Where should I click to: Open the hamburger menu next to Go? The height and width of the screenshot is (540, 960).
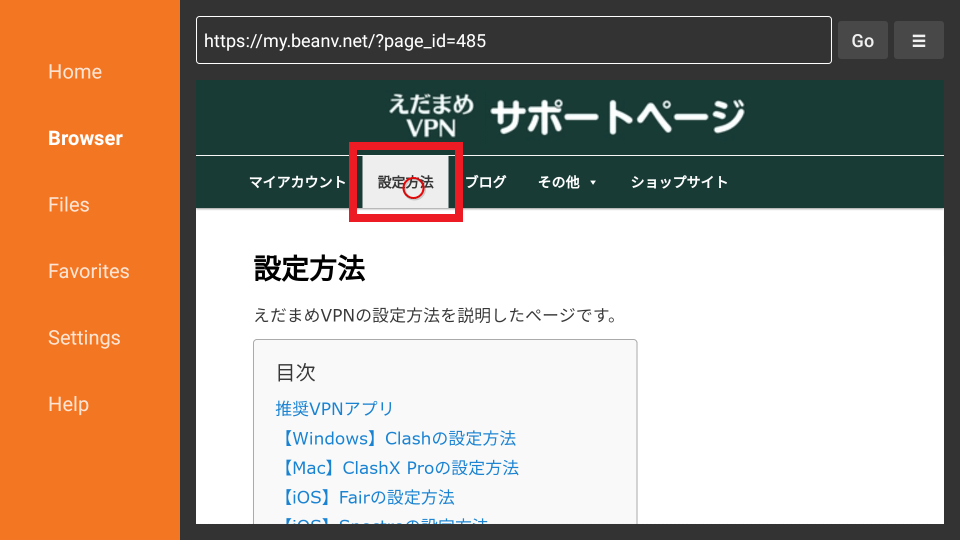click(918, 40)
